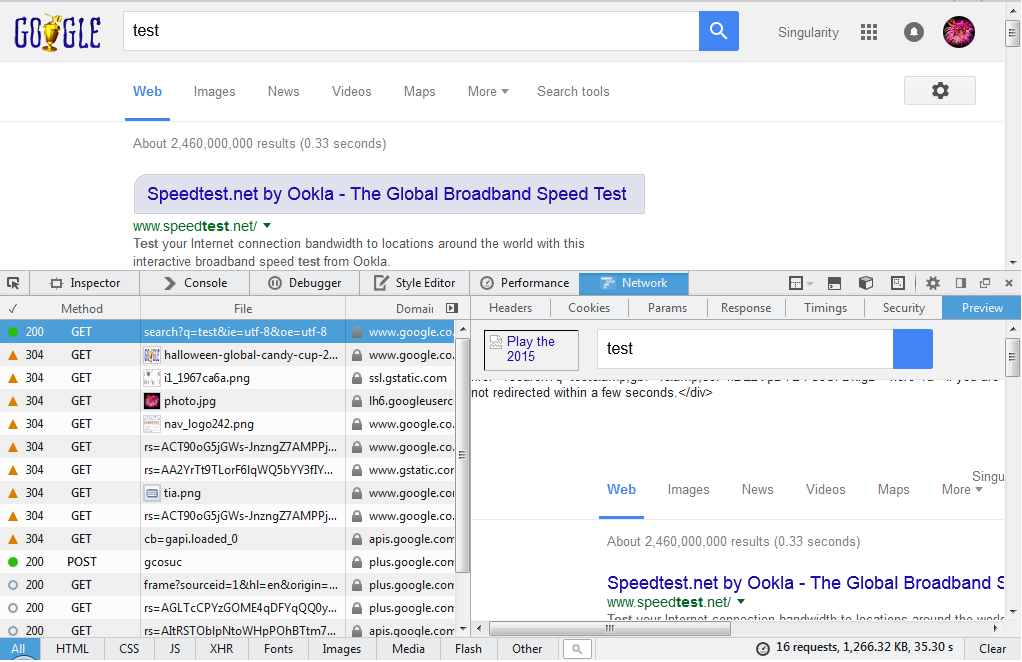
Task: Sort requests by the status checkmark column
Action: pyautogui.click(x=13, y=308)
